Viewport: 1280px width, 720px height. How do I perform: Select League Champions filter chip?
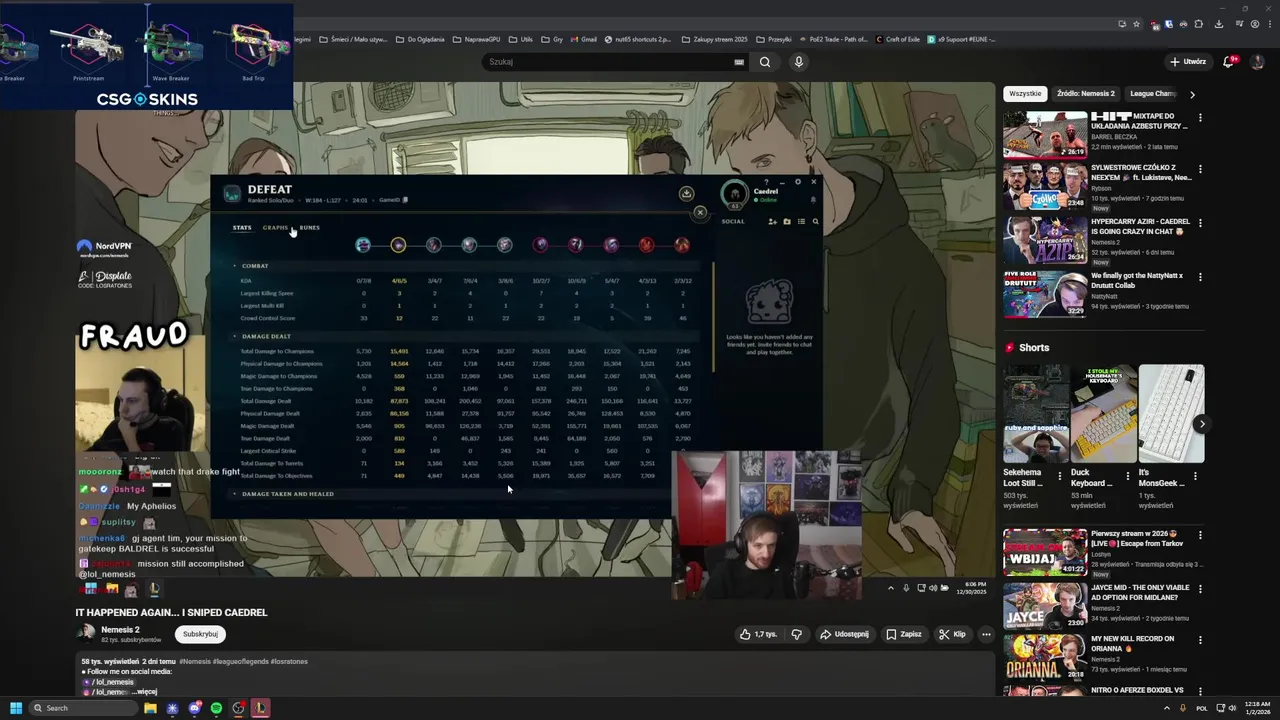click(1153, 93)
